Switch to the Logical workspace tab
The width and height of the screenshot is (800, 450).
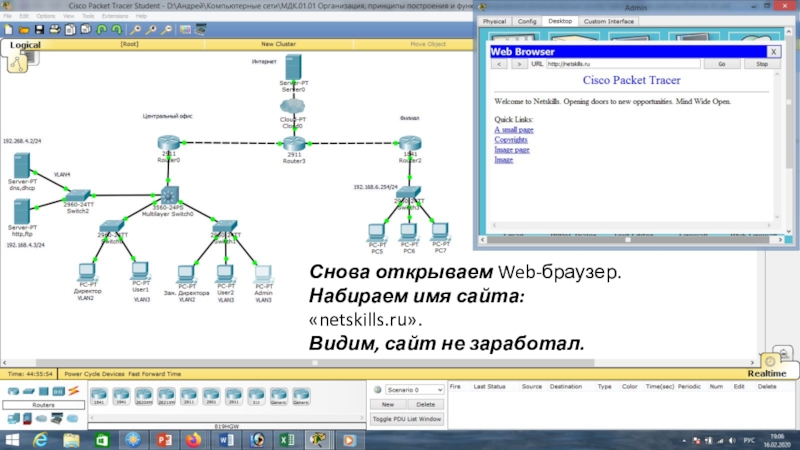25,45
